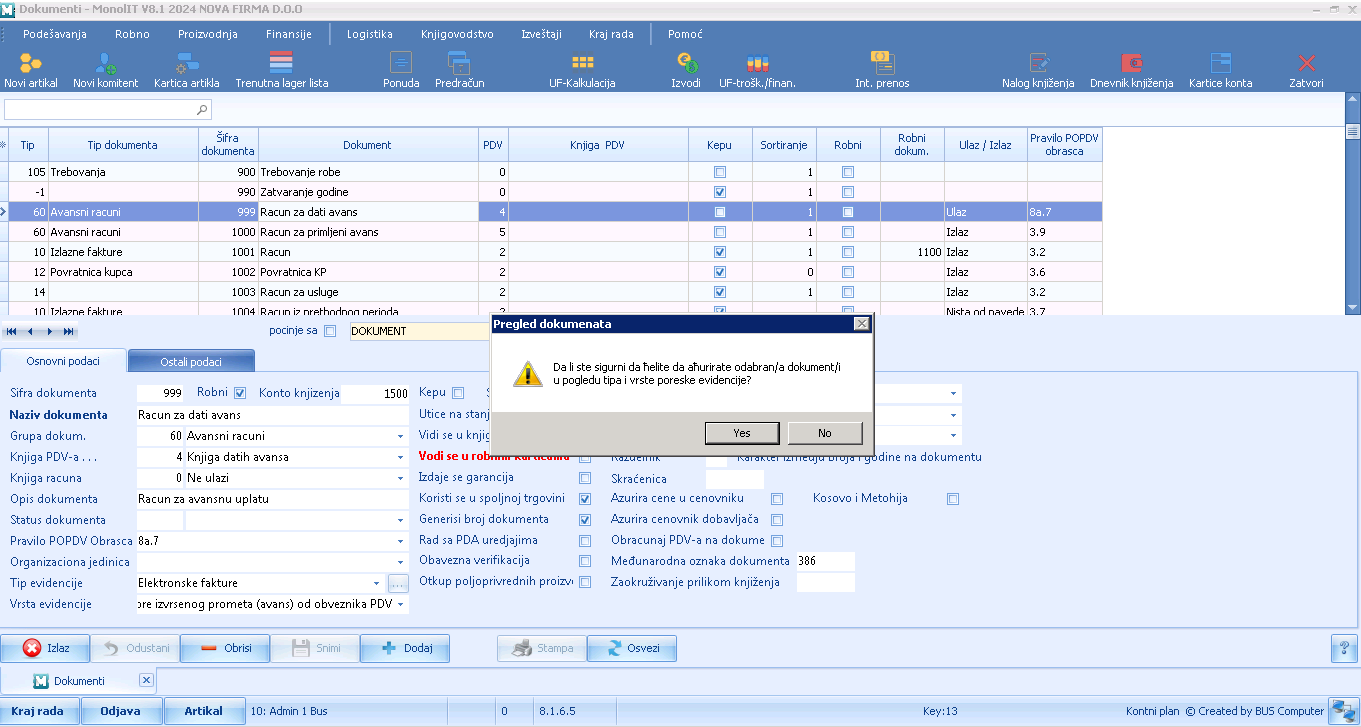Click the Izlaz button

coord(45,648)
